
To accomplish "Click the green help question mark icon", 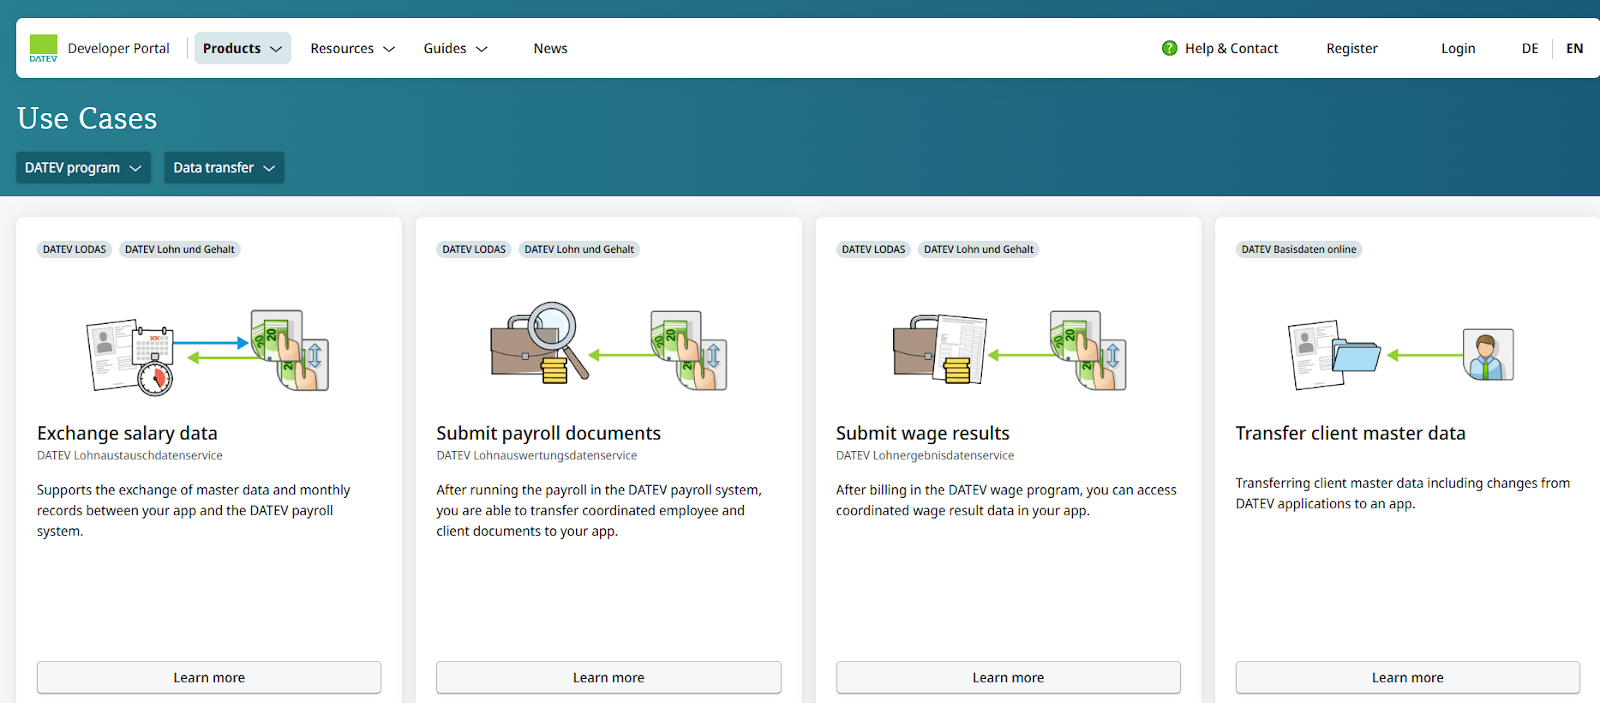I will pos(1169,48).
